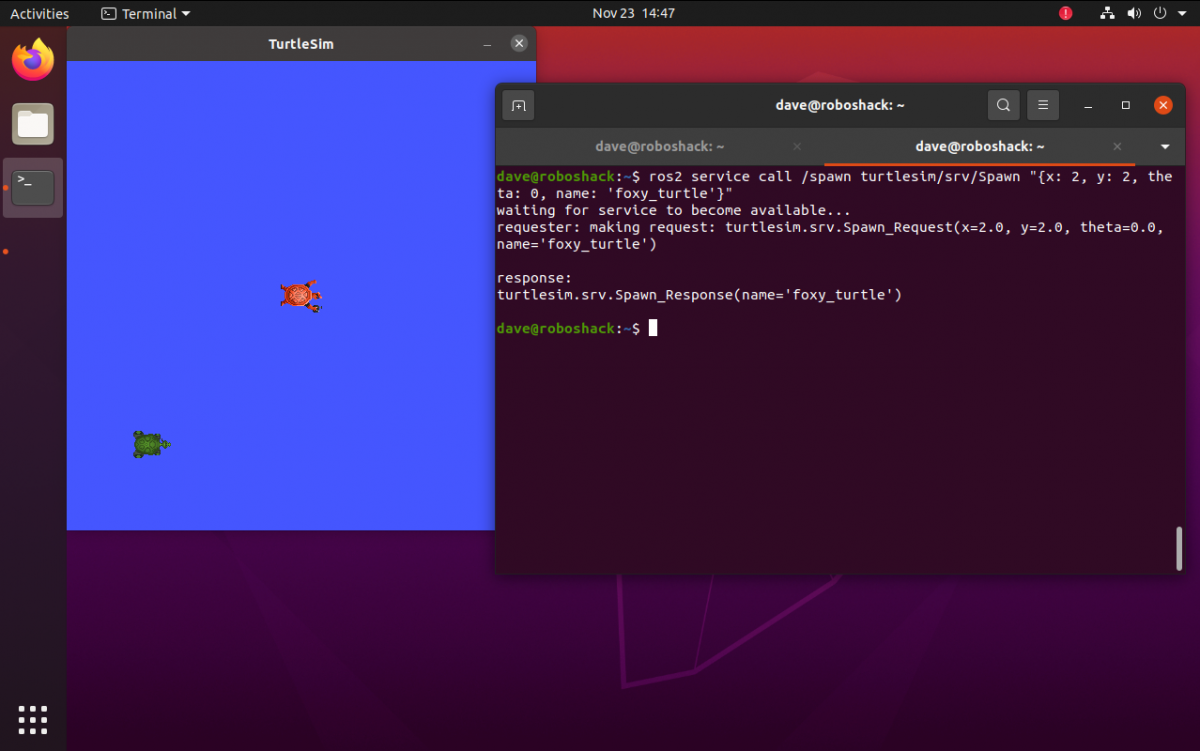Open the terminal hamburger menu

(1042, 105)
